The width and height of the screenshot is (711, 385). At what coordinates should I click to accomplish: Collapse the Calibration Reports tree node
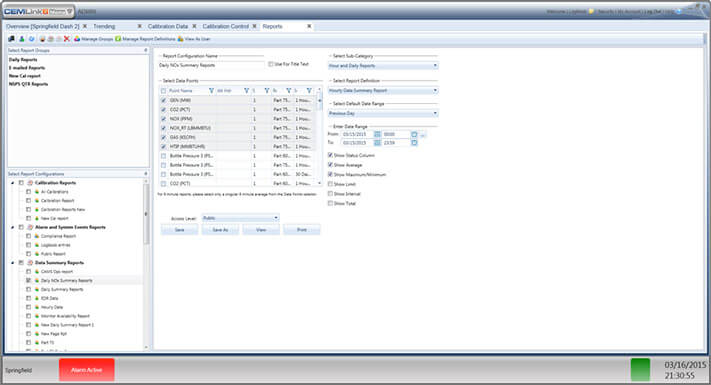(13, 183)
